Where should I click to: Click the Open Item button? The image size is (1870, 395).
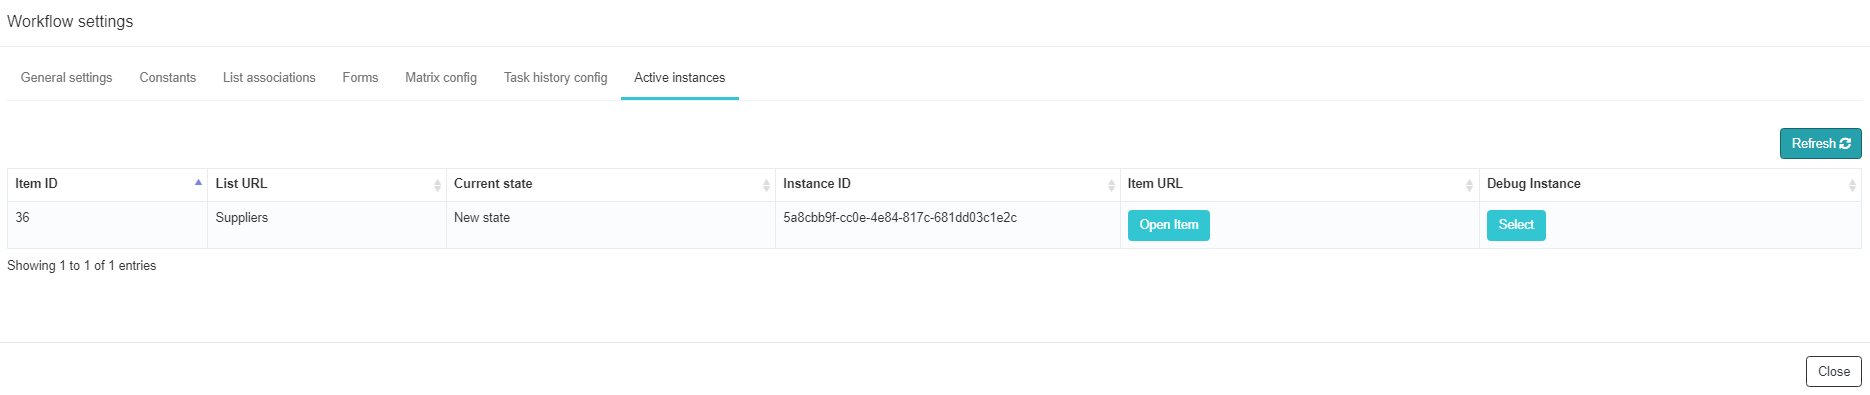coord(1169,225)
